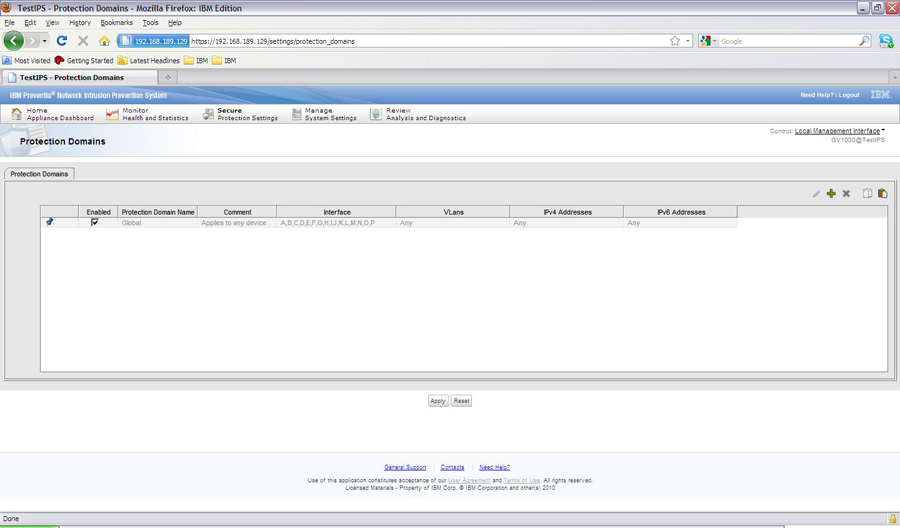Viewport: 900px width, 528px height.
Task: Open the File menu
Action: click(x=10, y=23)
